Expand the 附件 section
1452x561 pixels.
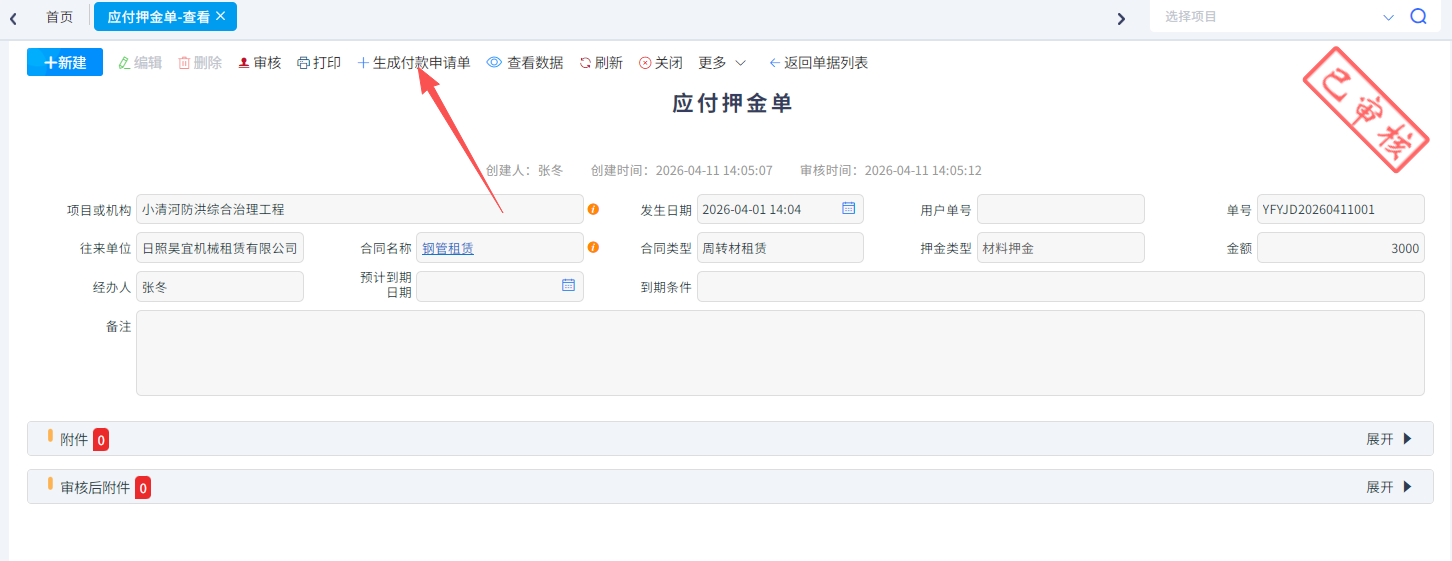1390,439
